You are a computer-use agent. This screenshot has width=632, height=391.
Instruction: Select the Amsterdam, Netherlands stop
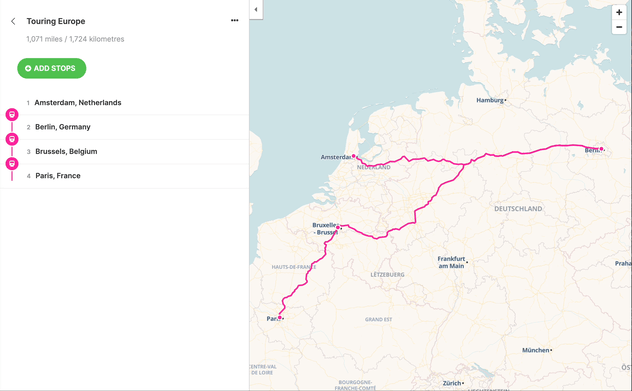(x=125, y=102)
